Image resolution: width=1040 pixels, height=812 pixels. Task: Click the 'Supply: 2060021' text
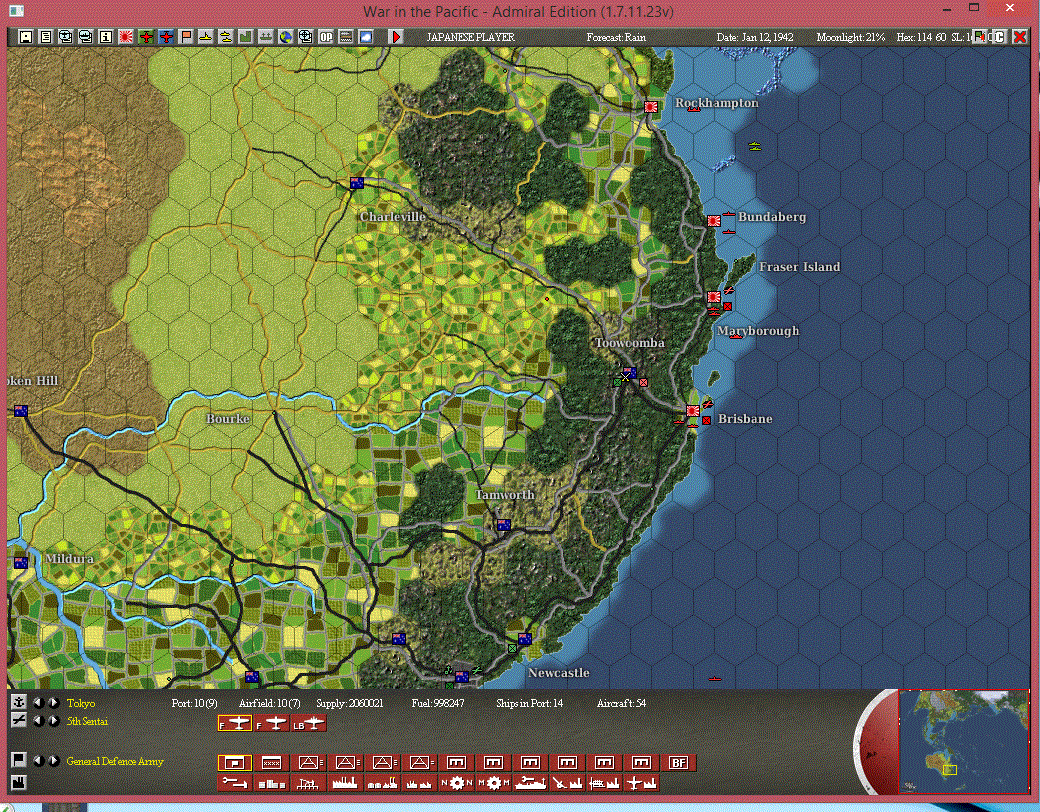(350, 703)
